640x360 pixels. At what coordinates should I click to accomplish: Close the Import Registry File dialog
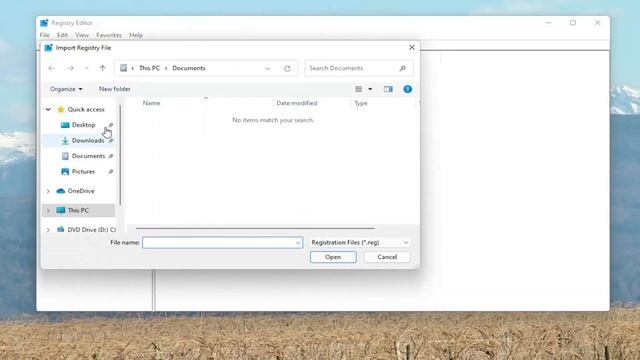[412, 47]
